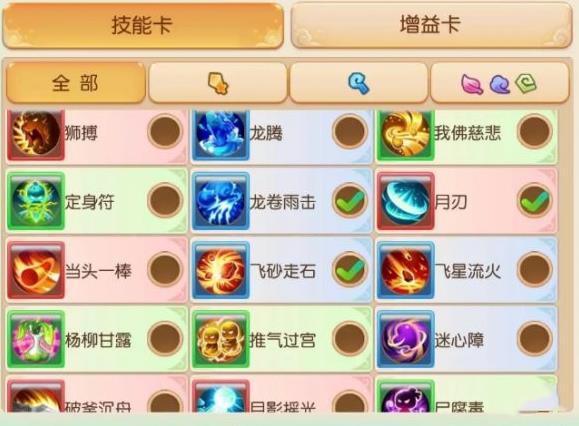The width and height of the screenshot is (579, 426).
Task: Check the 狮搏 selection circle
Action: 165,132
